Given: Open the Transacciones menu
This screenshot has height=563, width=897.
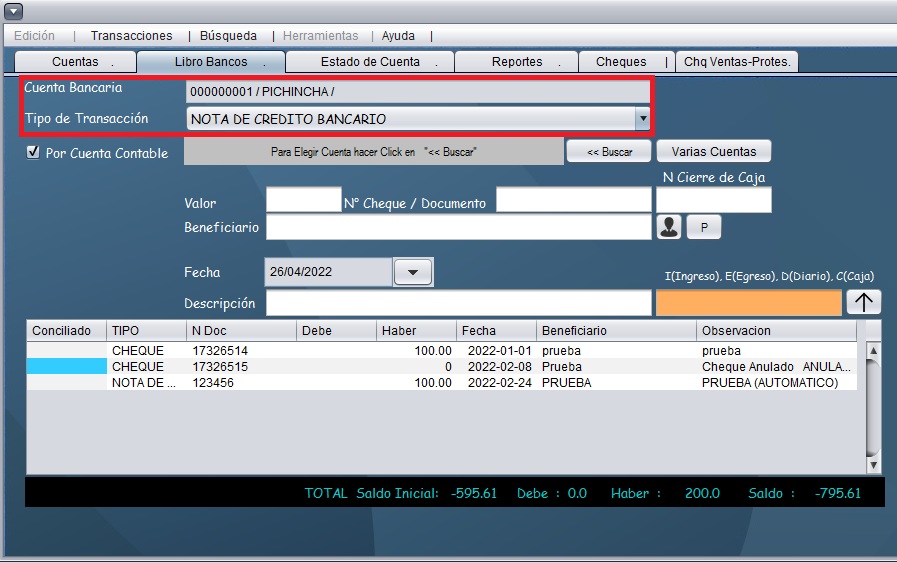Looking at the screenshot, I should point(131,35).
